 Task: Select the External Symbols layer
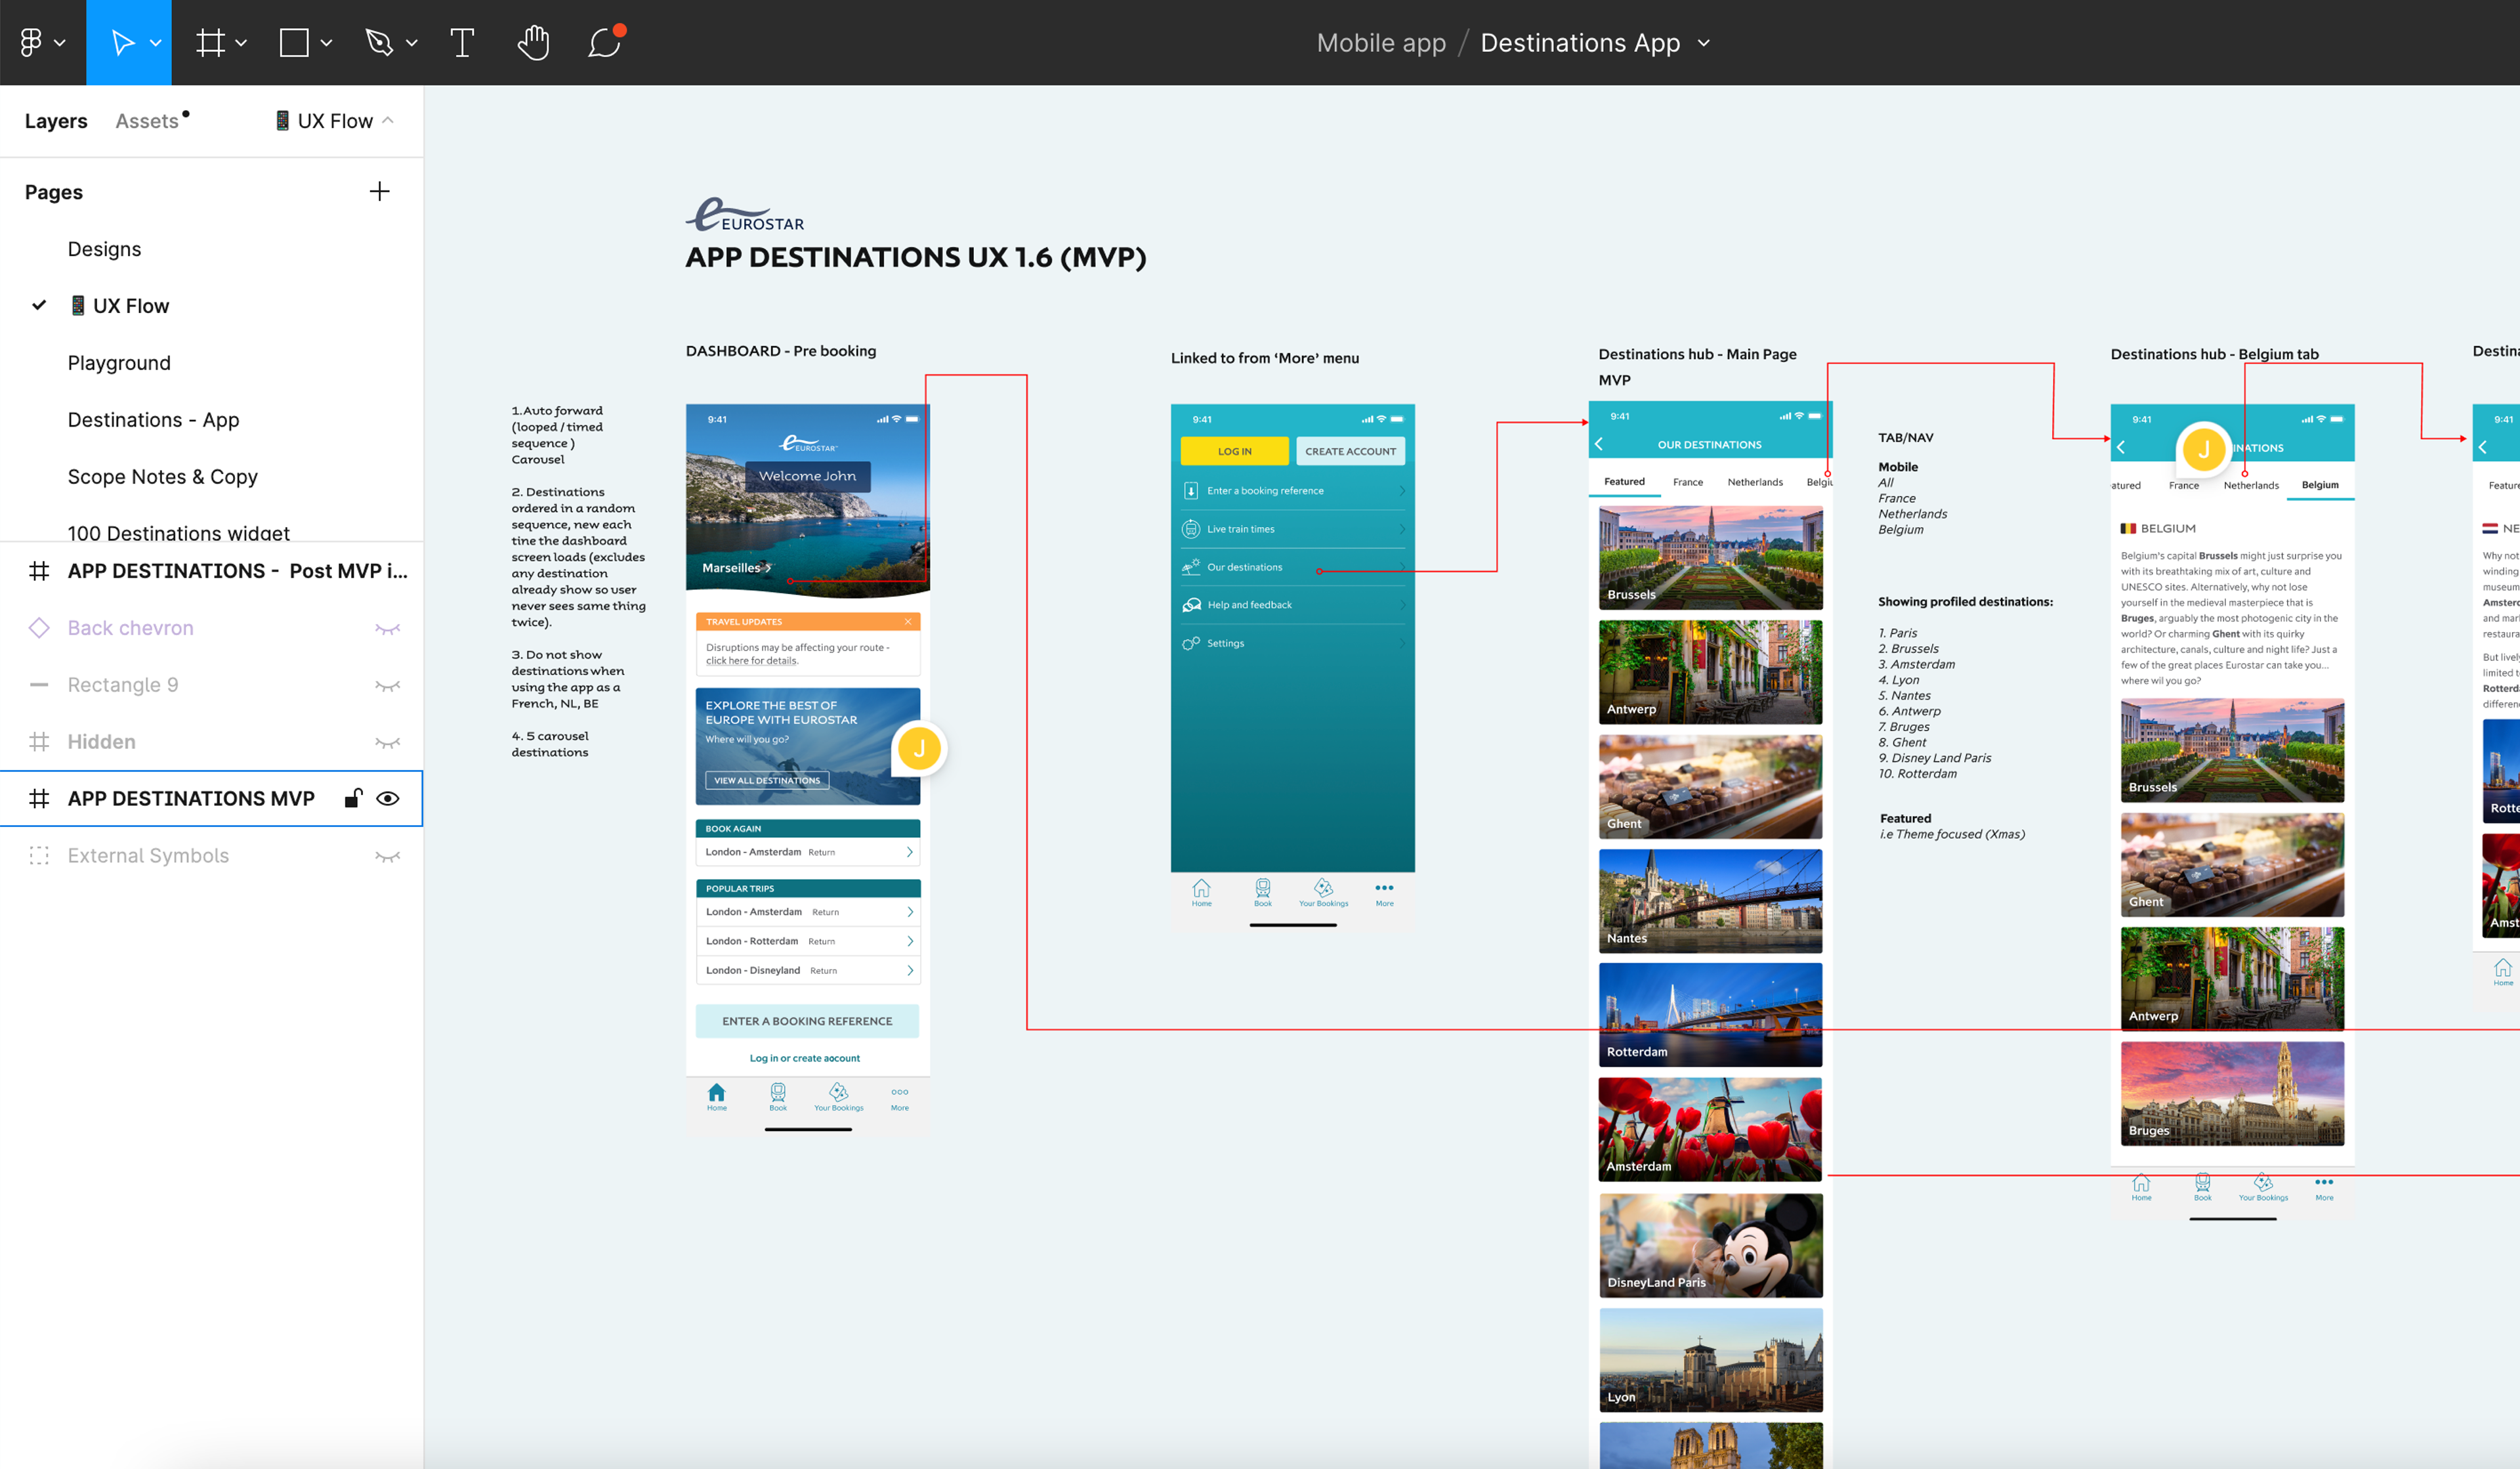148,855
